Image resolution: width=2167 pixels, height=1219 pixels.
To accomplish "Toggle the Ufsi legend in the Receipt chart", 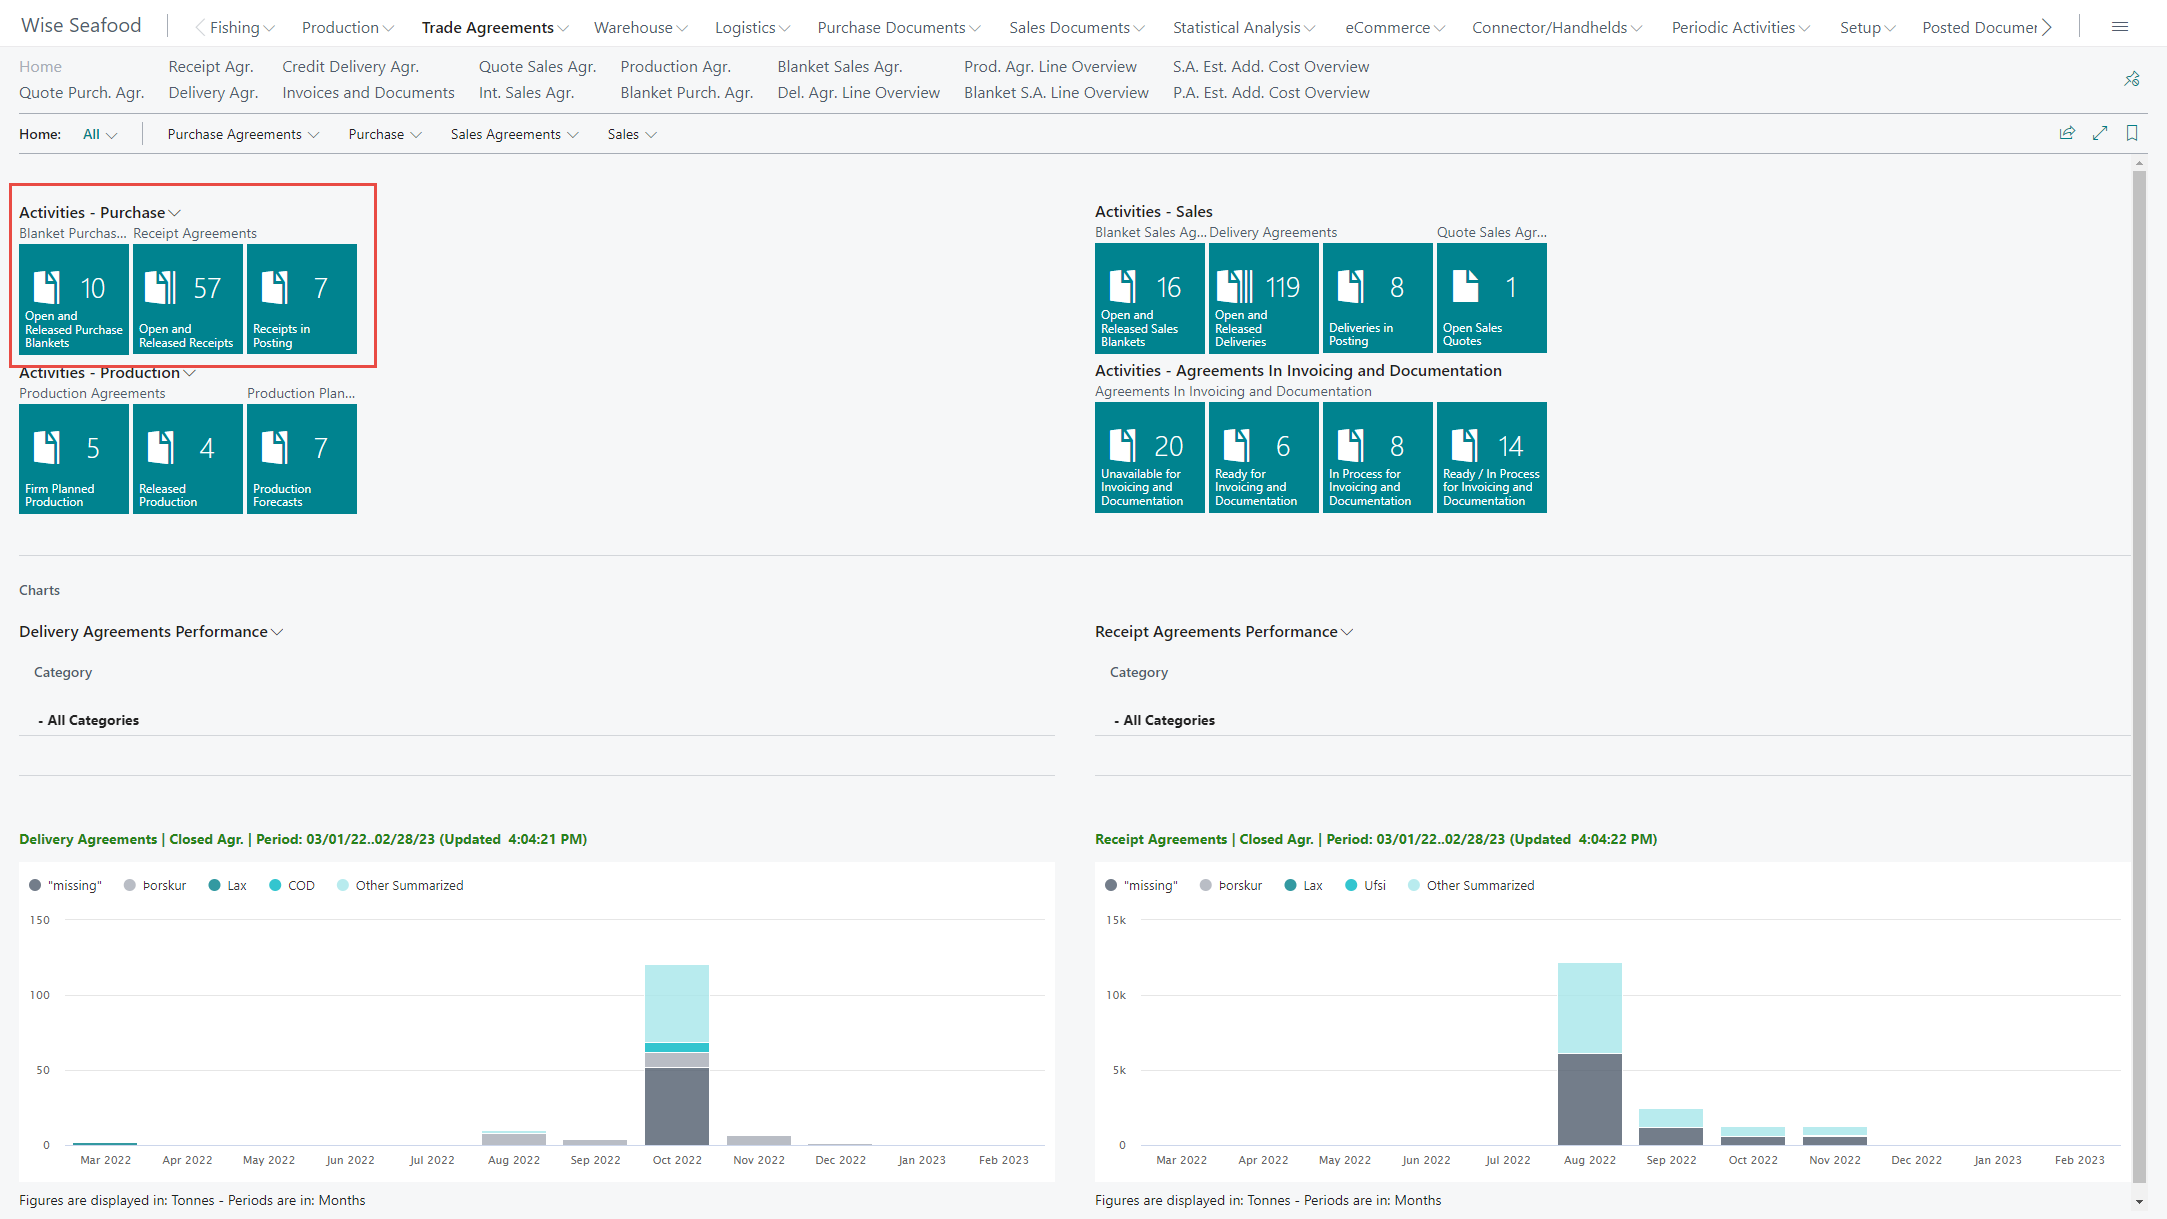I will tap(1366, 886).
